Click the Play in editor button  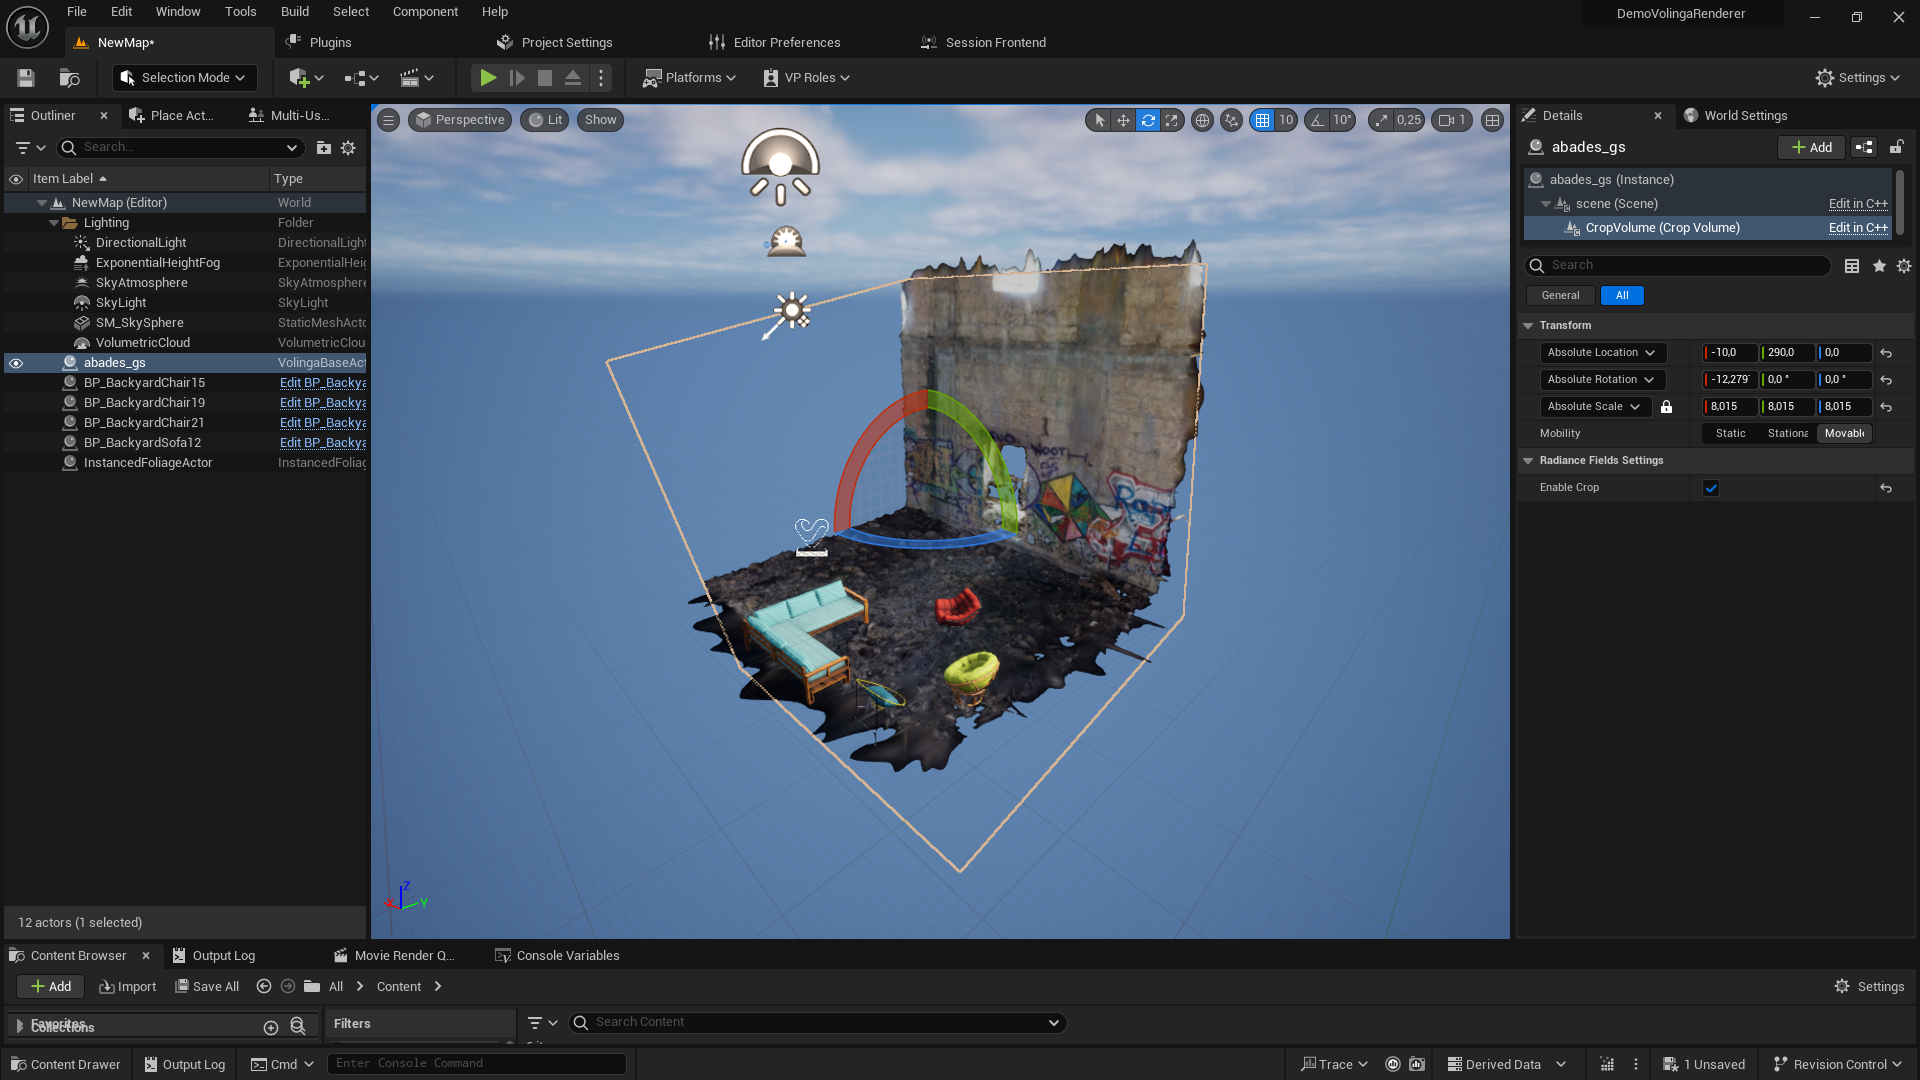tap(487, 78)
